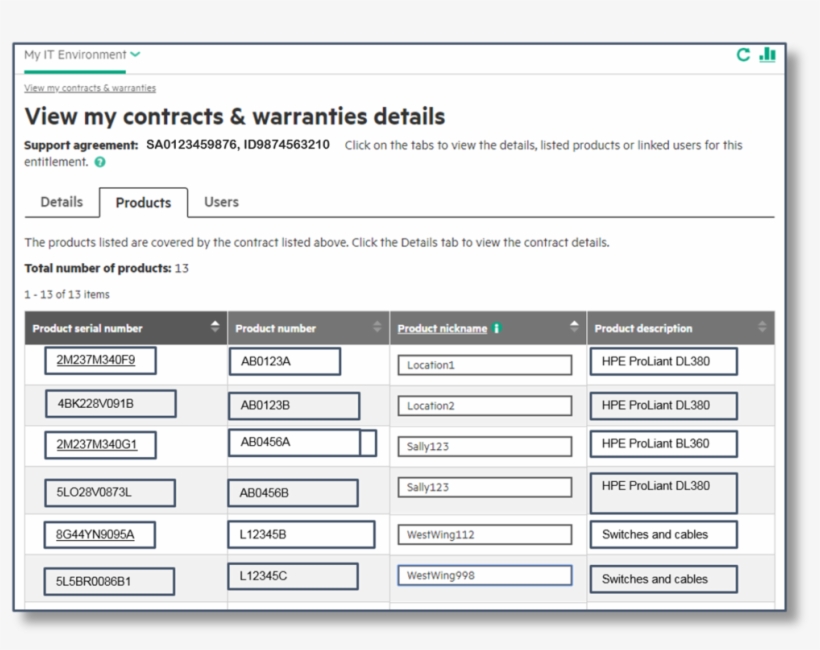Click serial number 5LO28V0873L cell
The height and width of the screenshot is (650, 820).
[x=110, y=493]
